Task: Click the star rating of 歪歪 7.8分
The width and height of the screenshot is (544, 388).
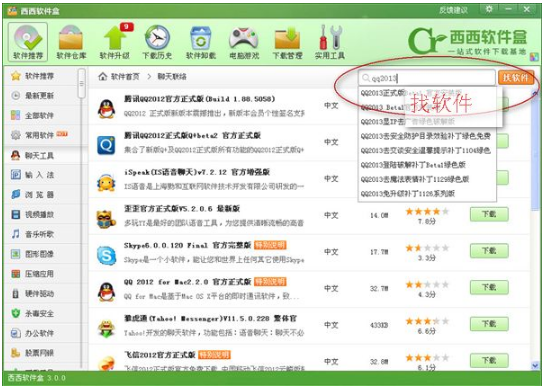Action: coord(427,211)
